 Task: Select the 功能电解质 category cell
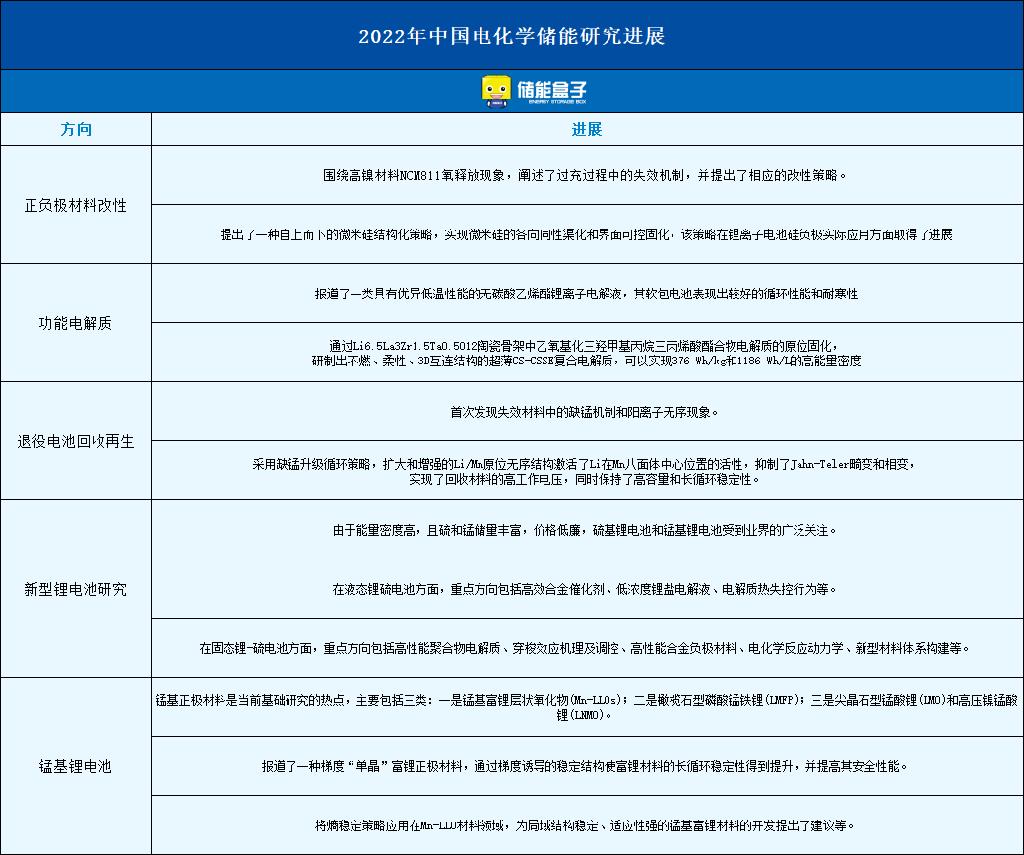(76, 323)
